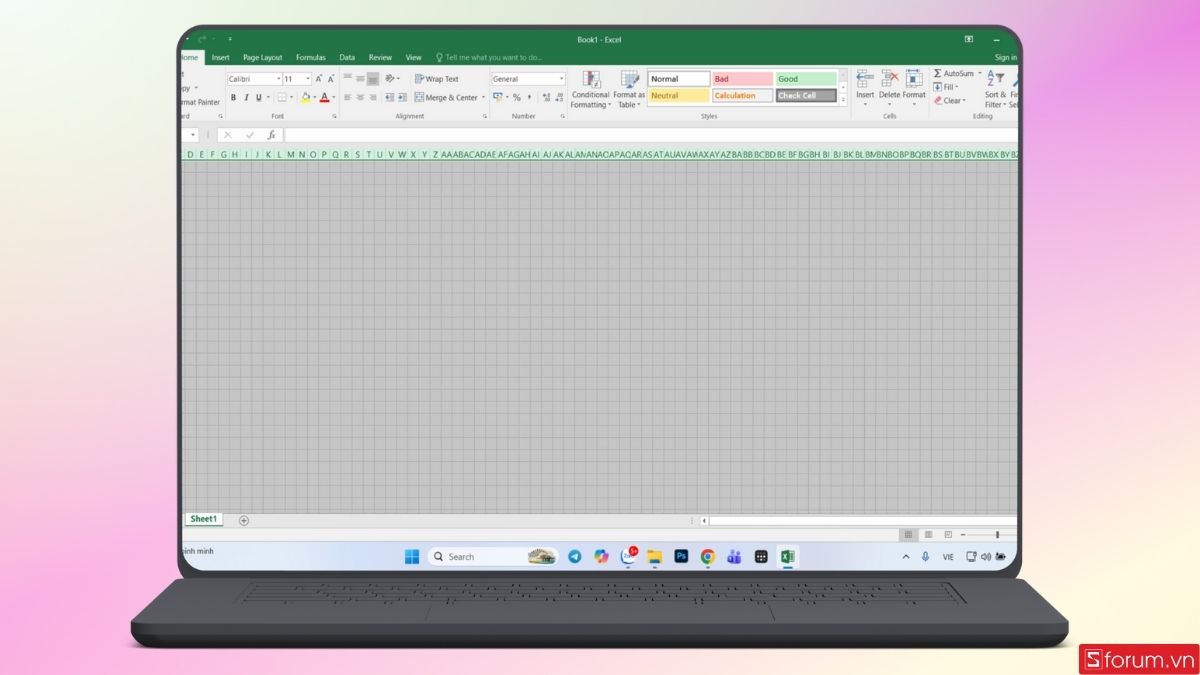Viewport: 1200px width, 675px height.
Task: Open the font size 11 dropdown
Action: 306,79
